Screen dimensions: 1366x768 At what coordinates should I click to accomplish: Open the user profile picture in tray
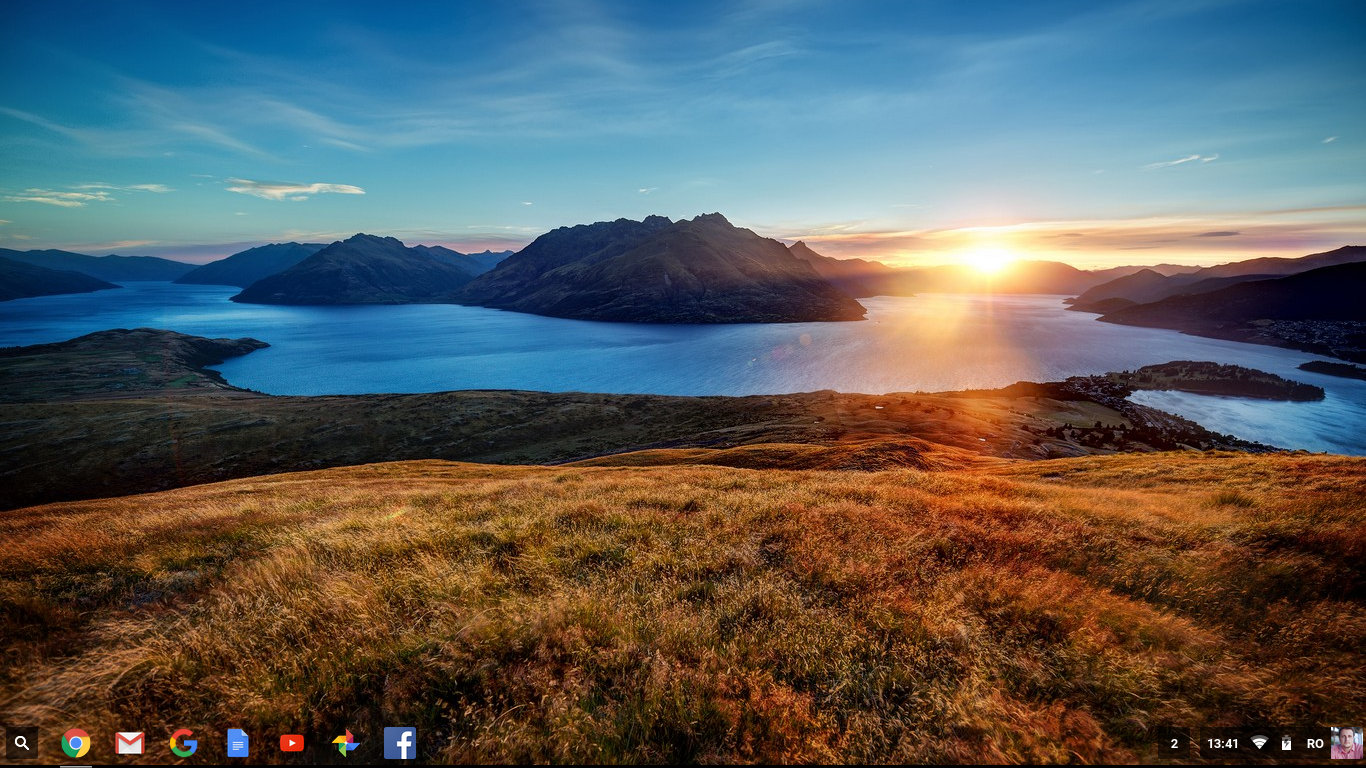point(1346,743)
